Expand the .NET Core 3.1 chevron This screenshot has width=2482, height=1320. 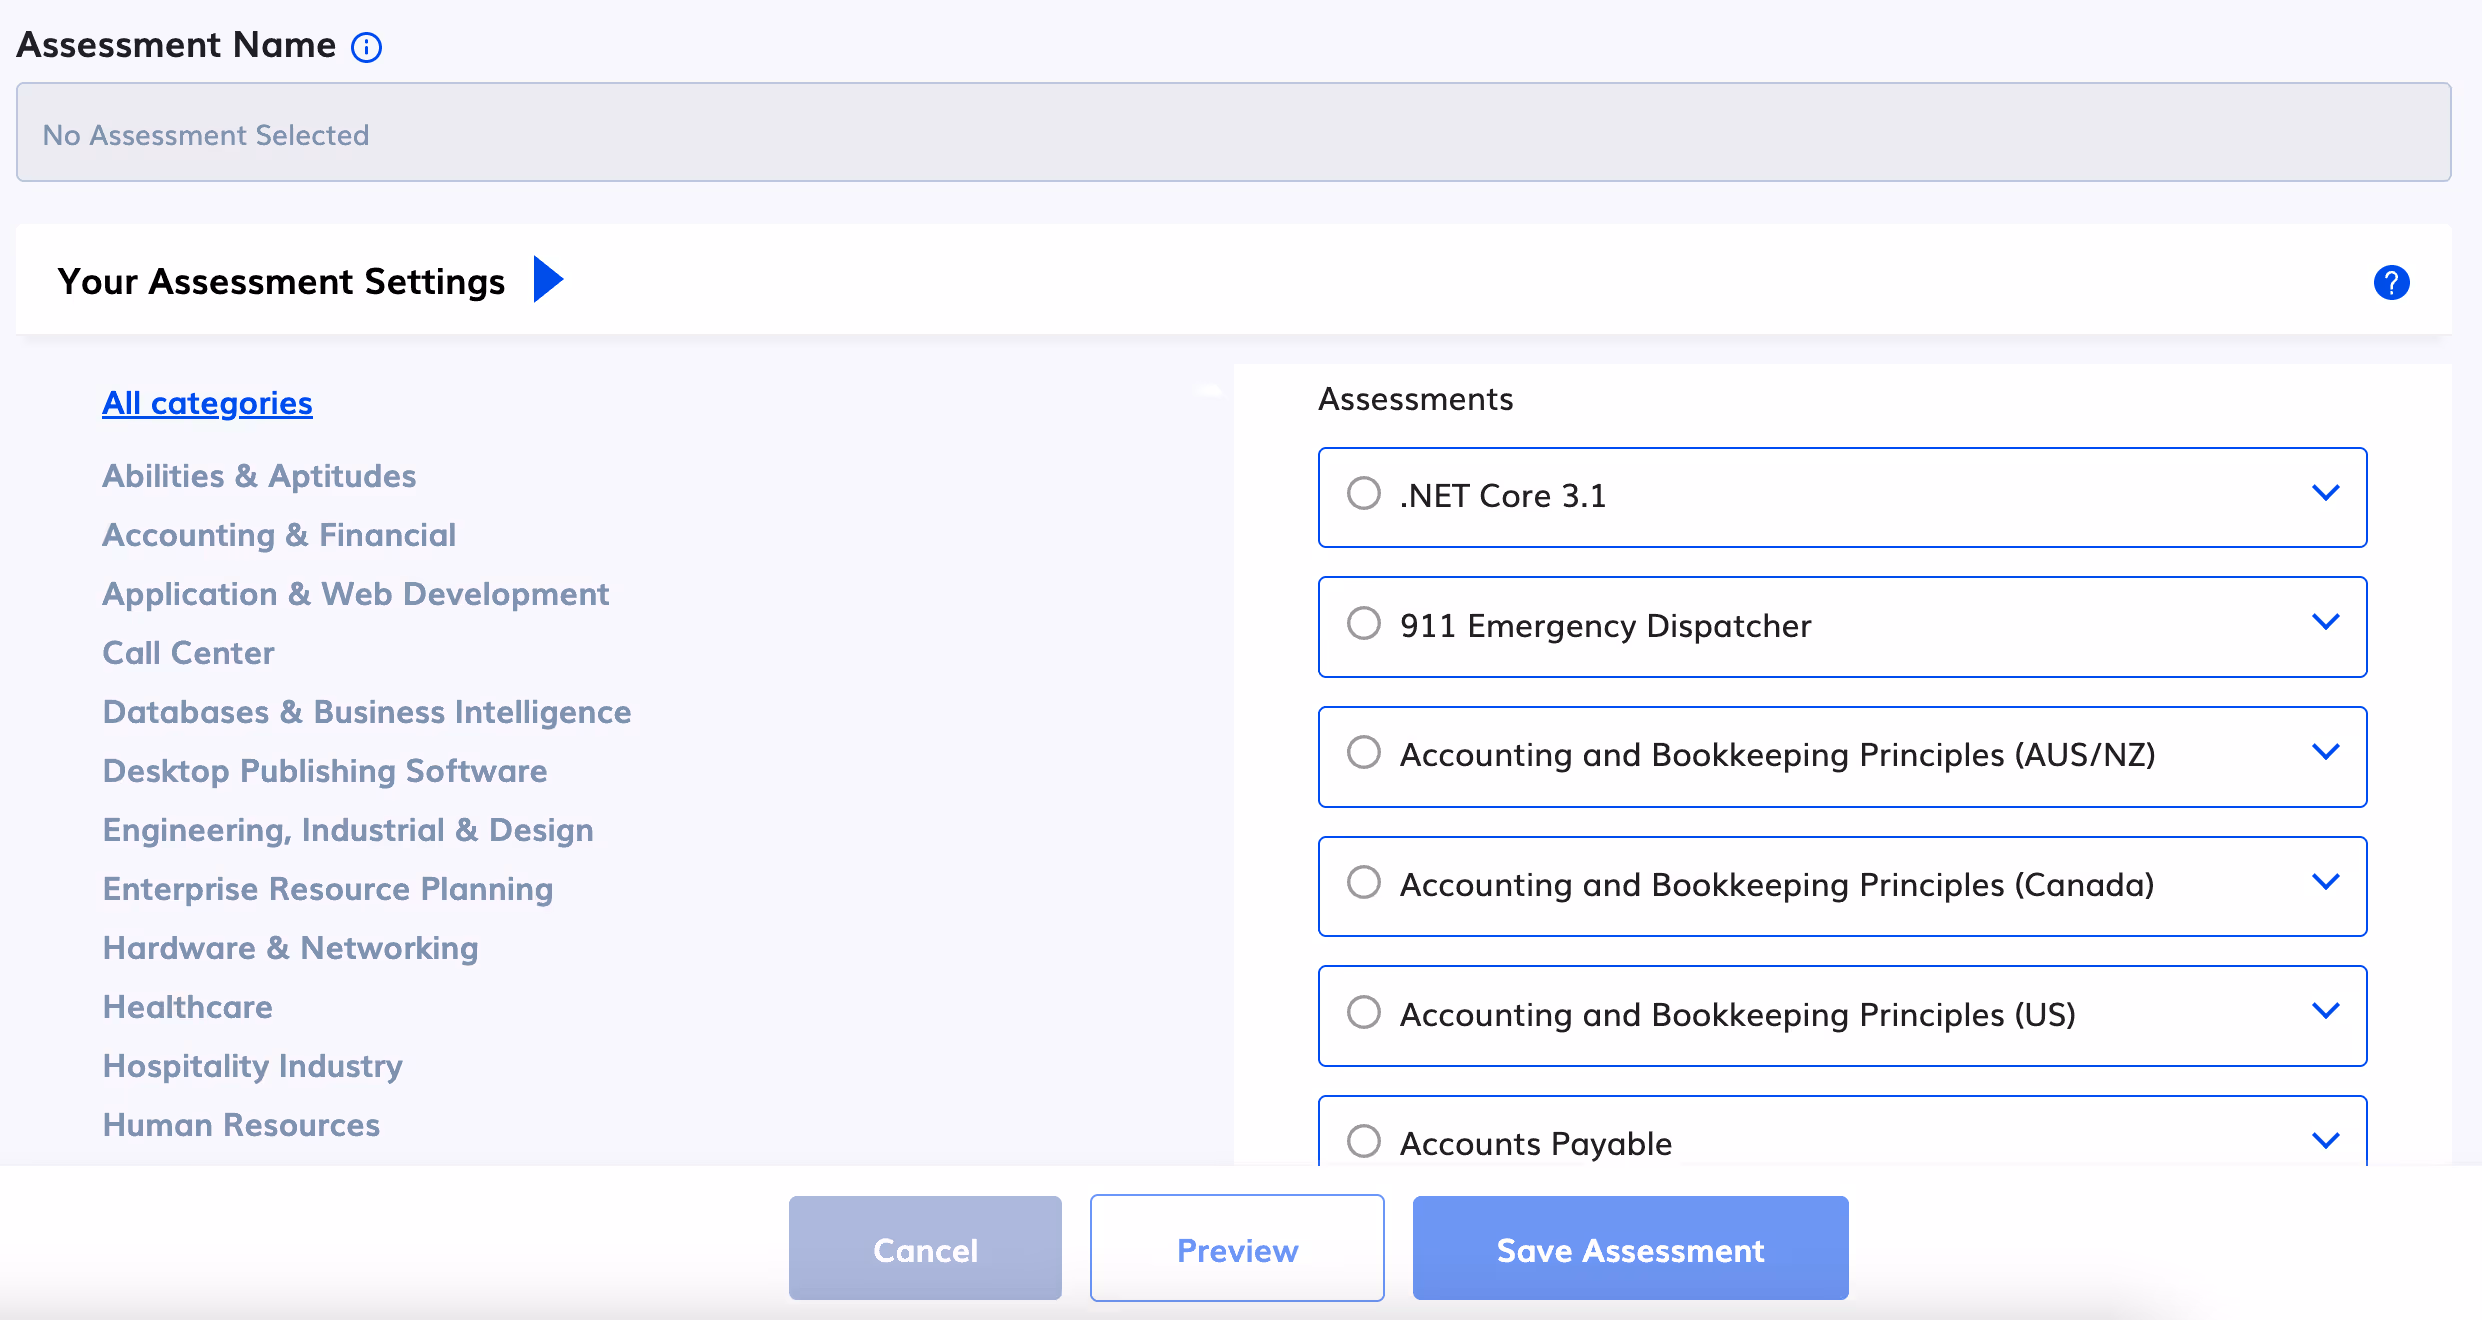coord(2326,493)
